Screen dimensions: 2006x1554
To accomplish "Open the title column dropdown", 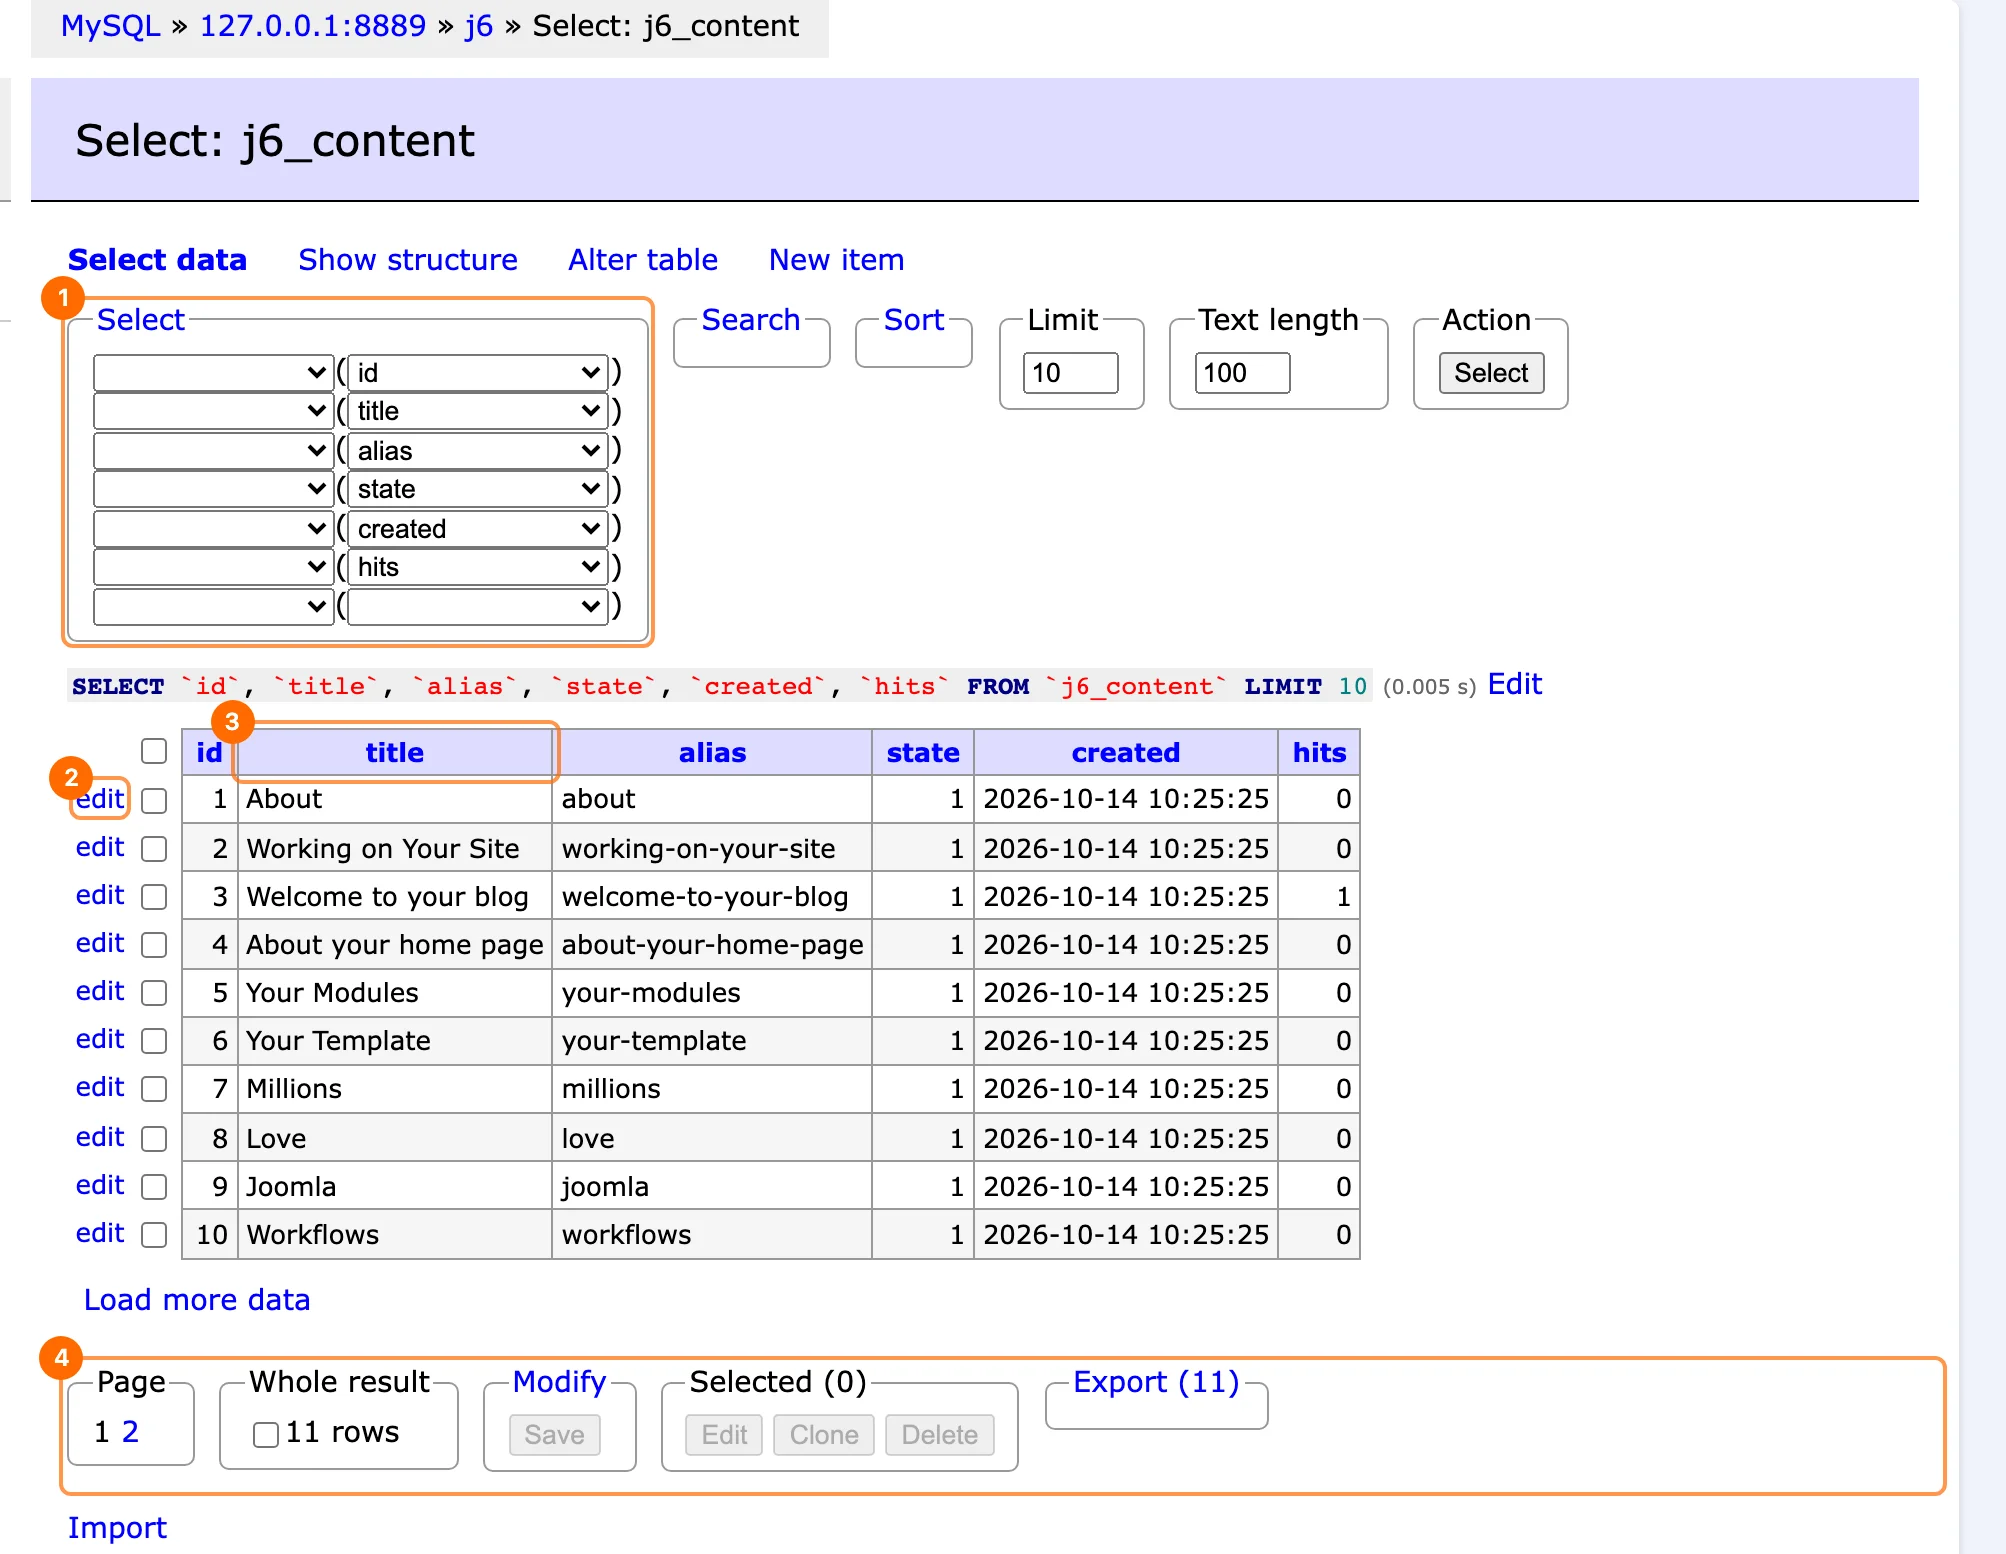I will click(x=477, y=411).
